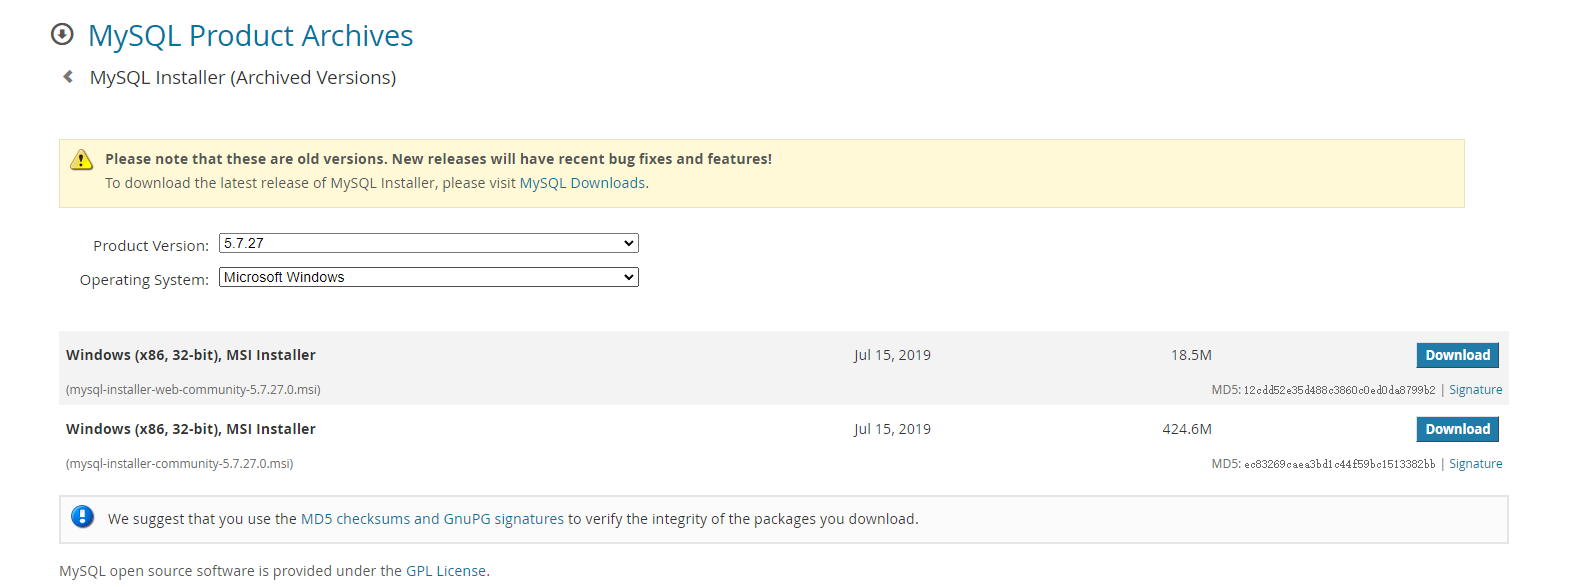Open Signature link for the 424.6M installer
The height and width of the screenshot is (587, 1595).
click(x=1475, y=464)
